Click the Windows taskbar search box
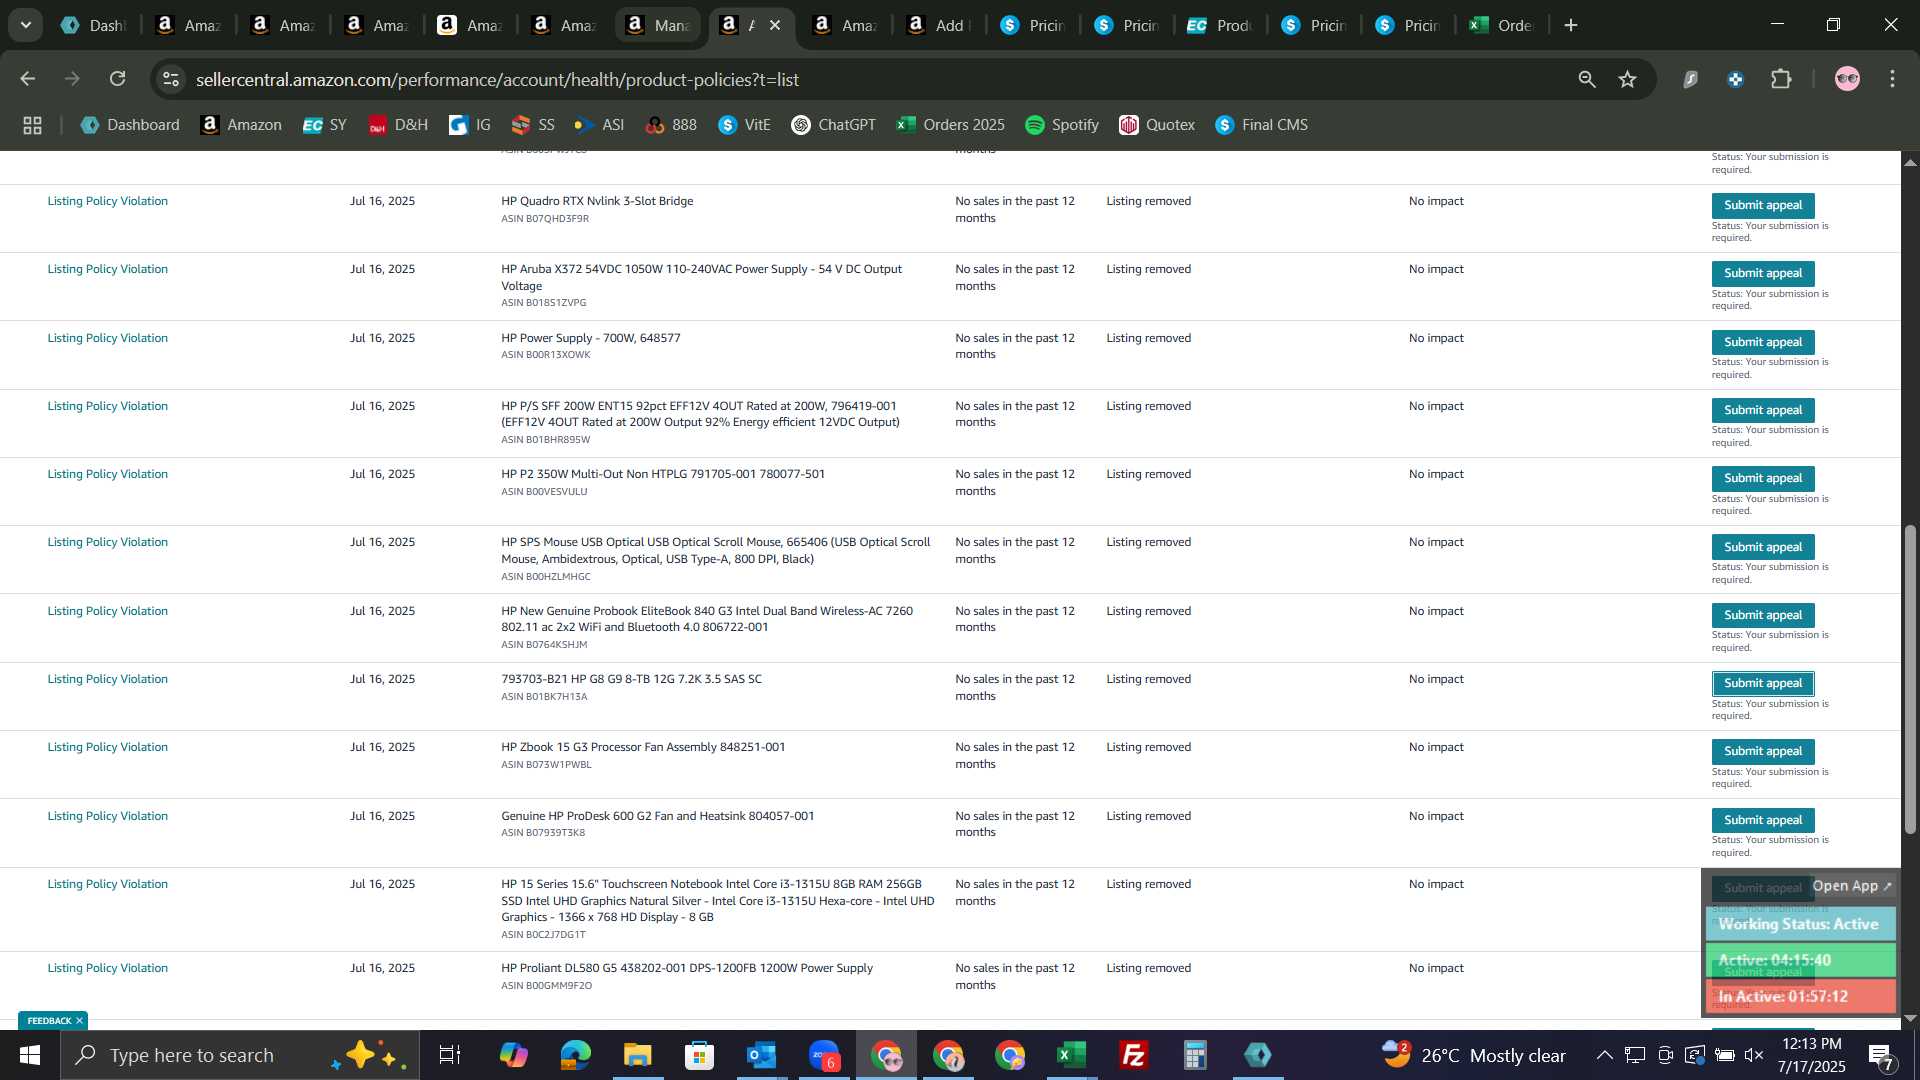 240,1055
